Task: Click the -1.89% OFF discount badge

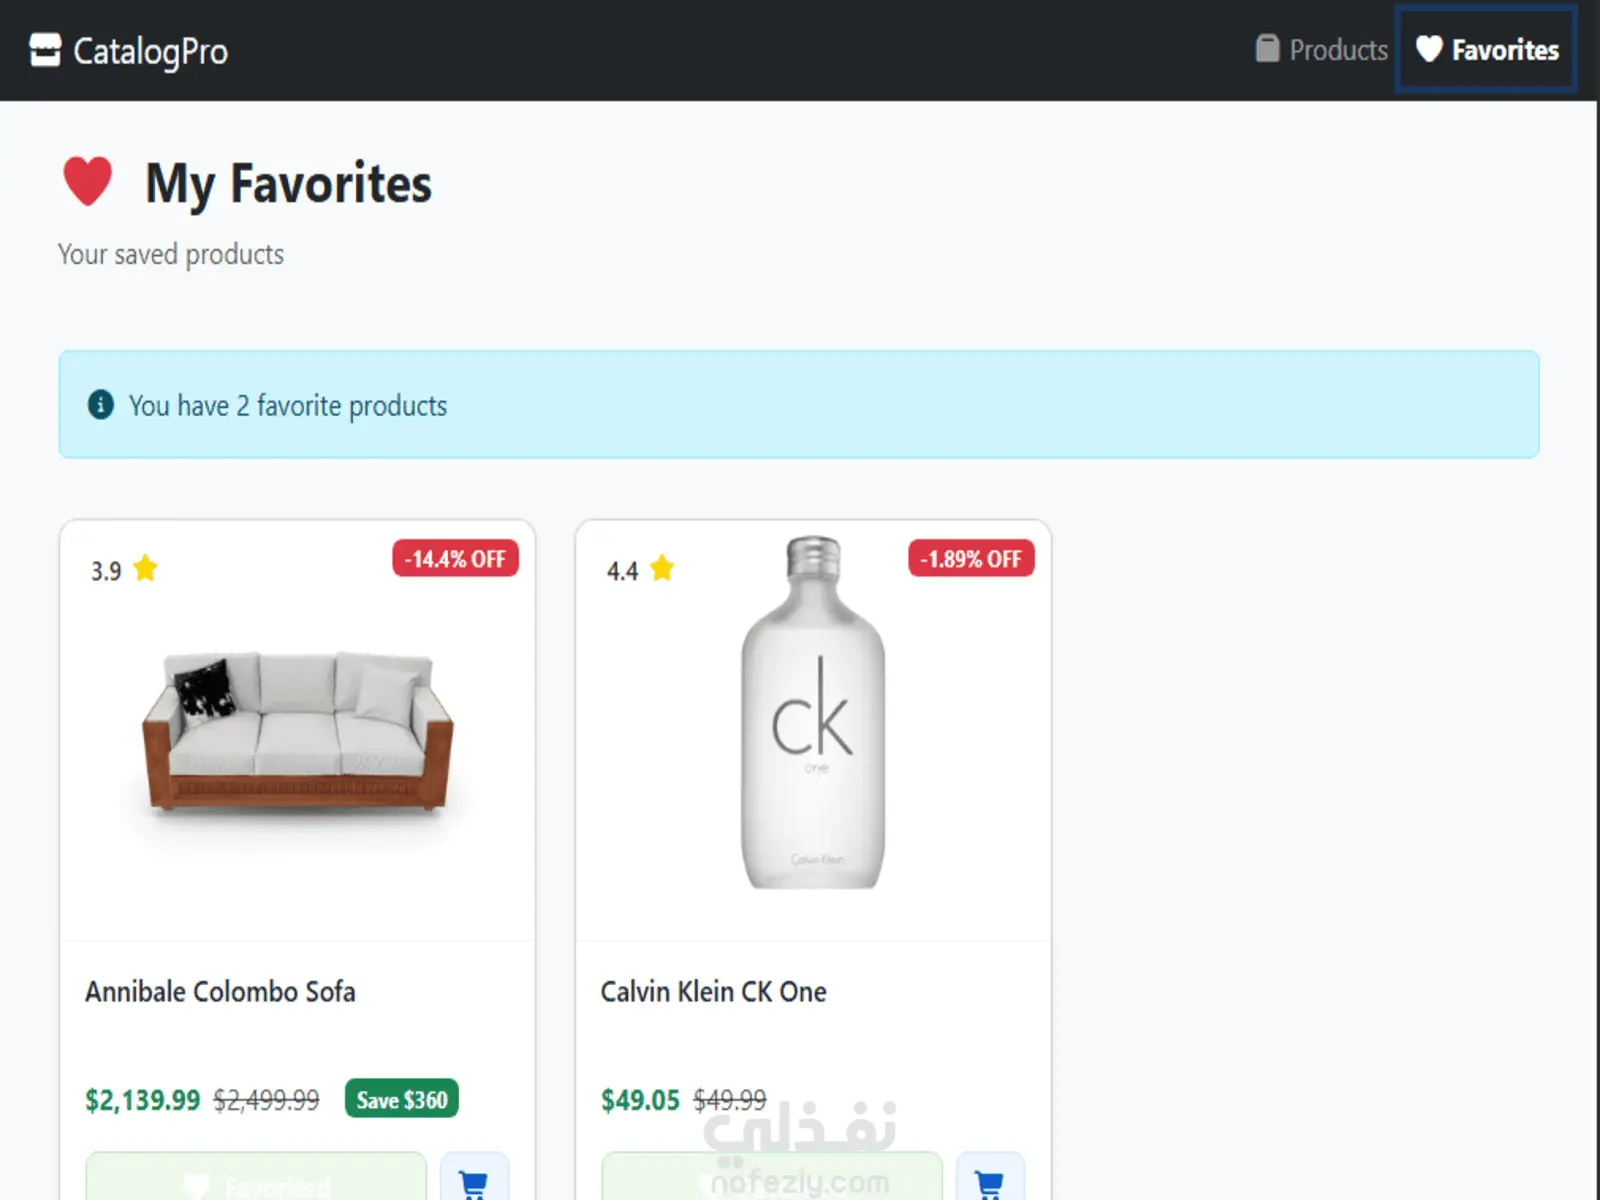Action: pyautogui.click(x=971, y=559)
